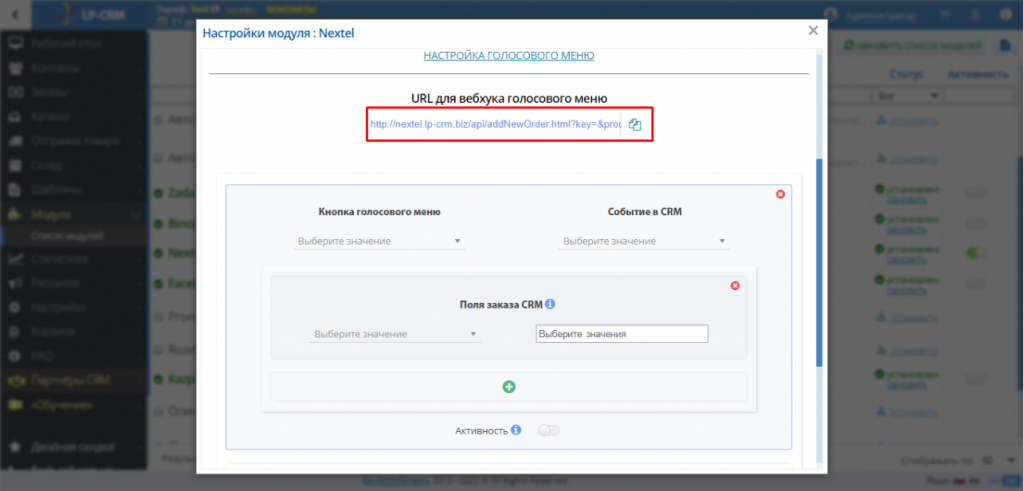The height and width of the screenshot is (491, 1024).
Task: Click the Статистика chart icon
Action: 16,259
